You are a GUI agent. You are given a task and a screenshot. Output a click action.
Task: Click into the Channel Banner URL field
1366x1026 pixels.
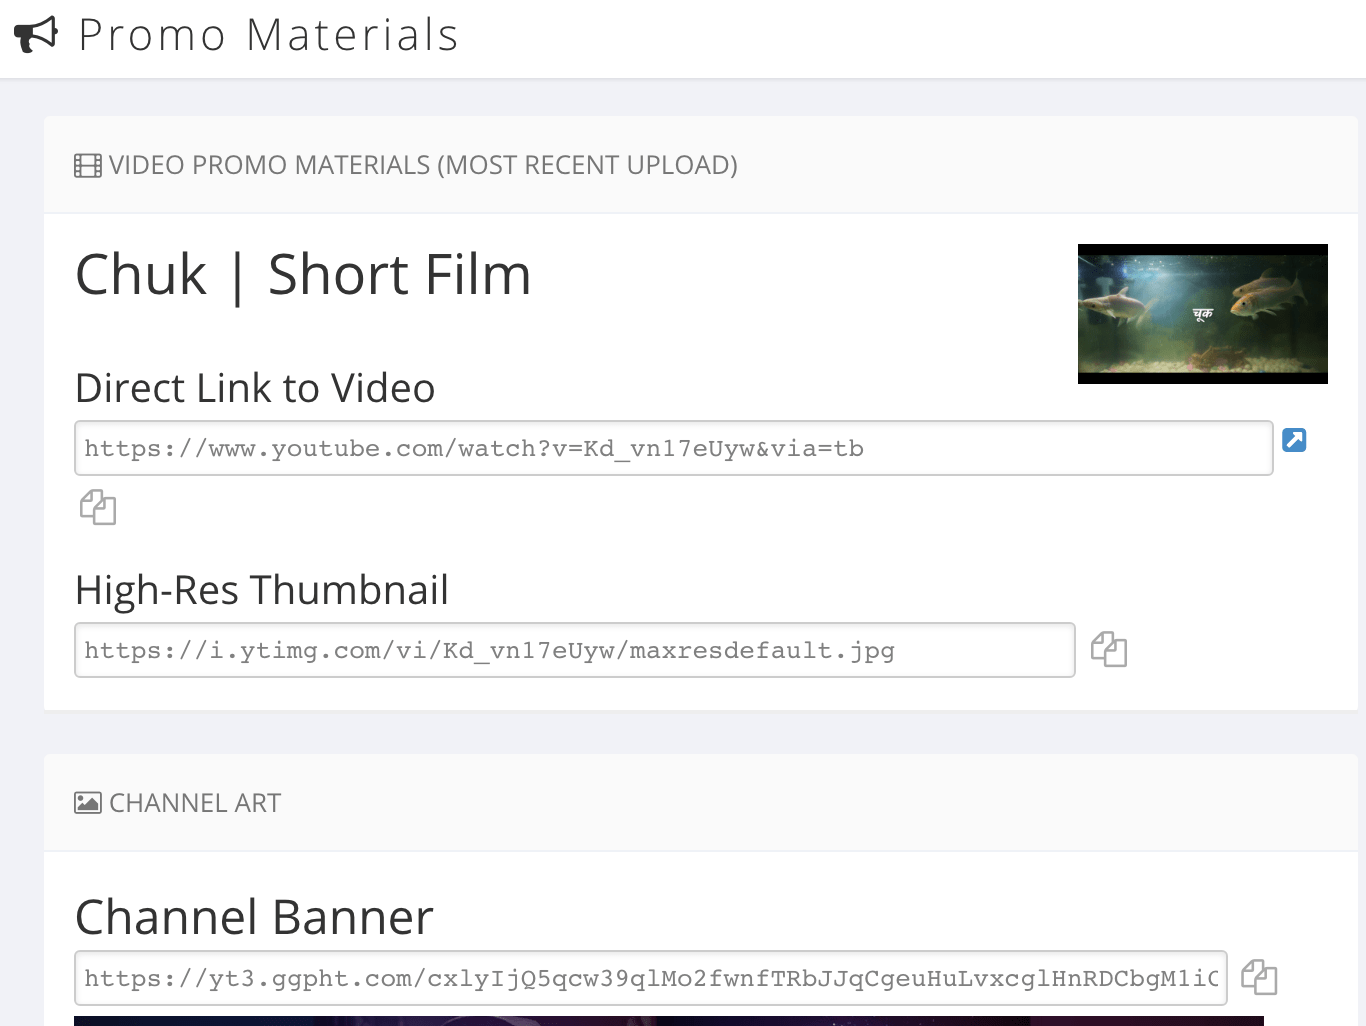pyautogui.click(x=650, y=978)
